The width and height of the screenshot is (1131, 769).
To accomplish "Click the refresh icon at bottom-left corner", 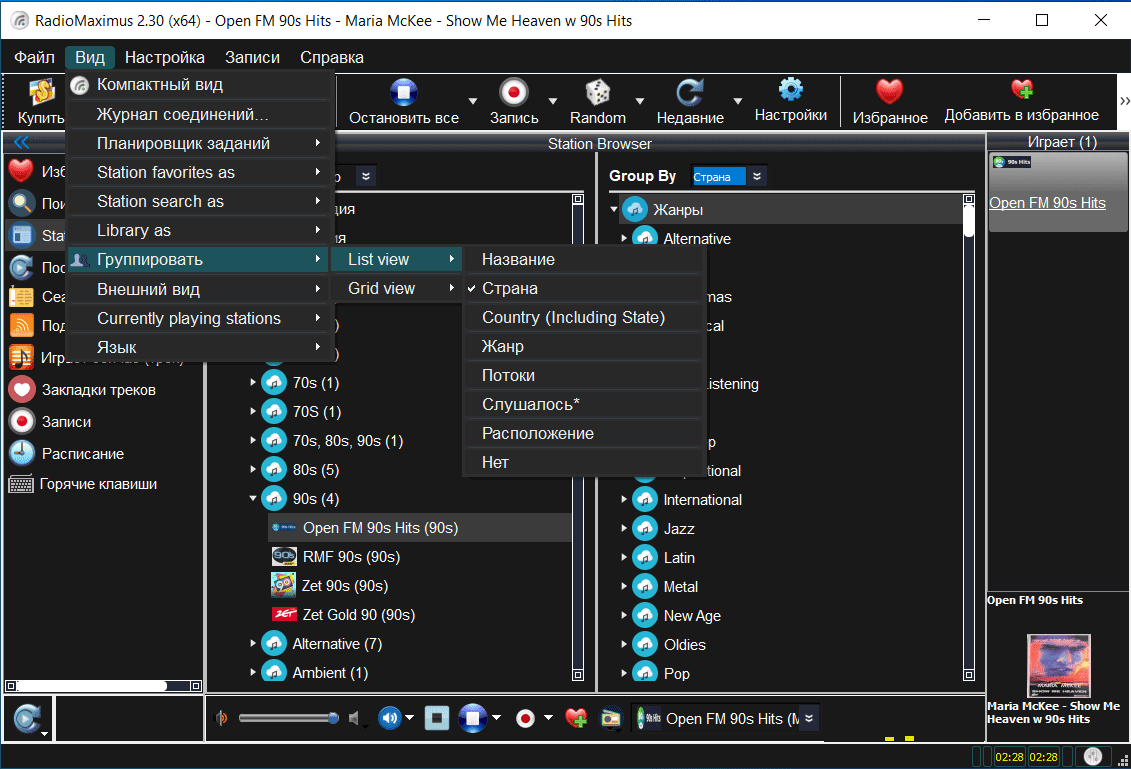I will [x=27, y=718].
